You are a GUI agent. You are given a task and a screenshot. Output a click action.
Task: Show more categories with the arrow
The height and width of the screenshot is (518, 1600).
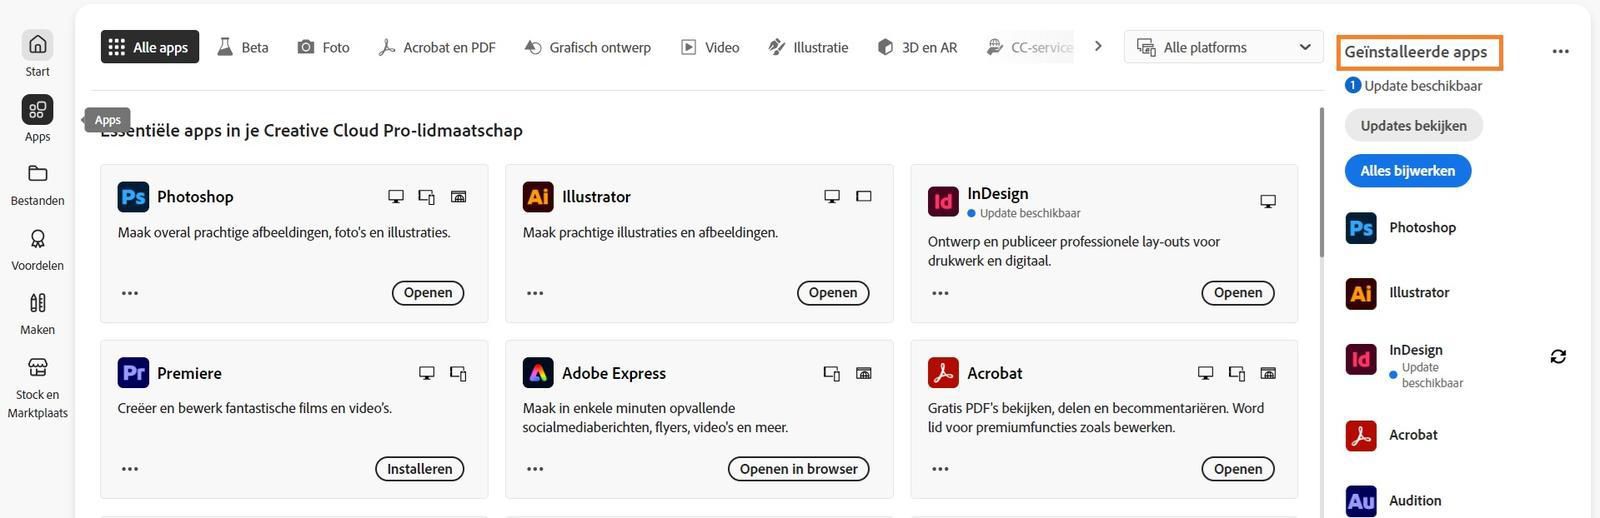click(1098, 46)
